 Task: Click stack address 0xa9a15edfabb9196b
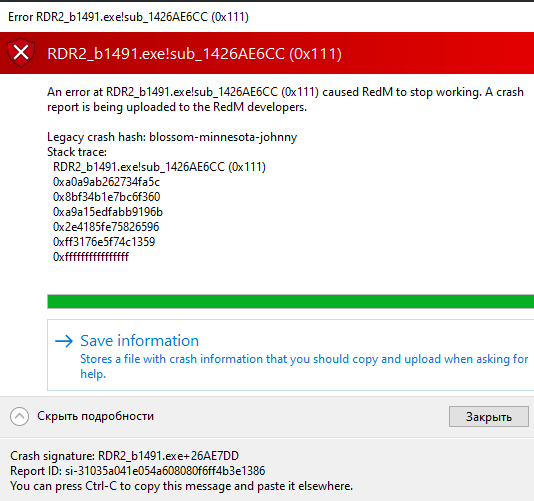pyautogui.click(x=108, y=212)
